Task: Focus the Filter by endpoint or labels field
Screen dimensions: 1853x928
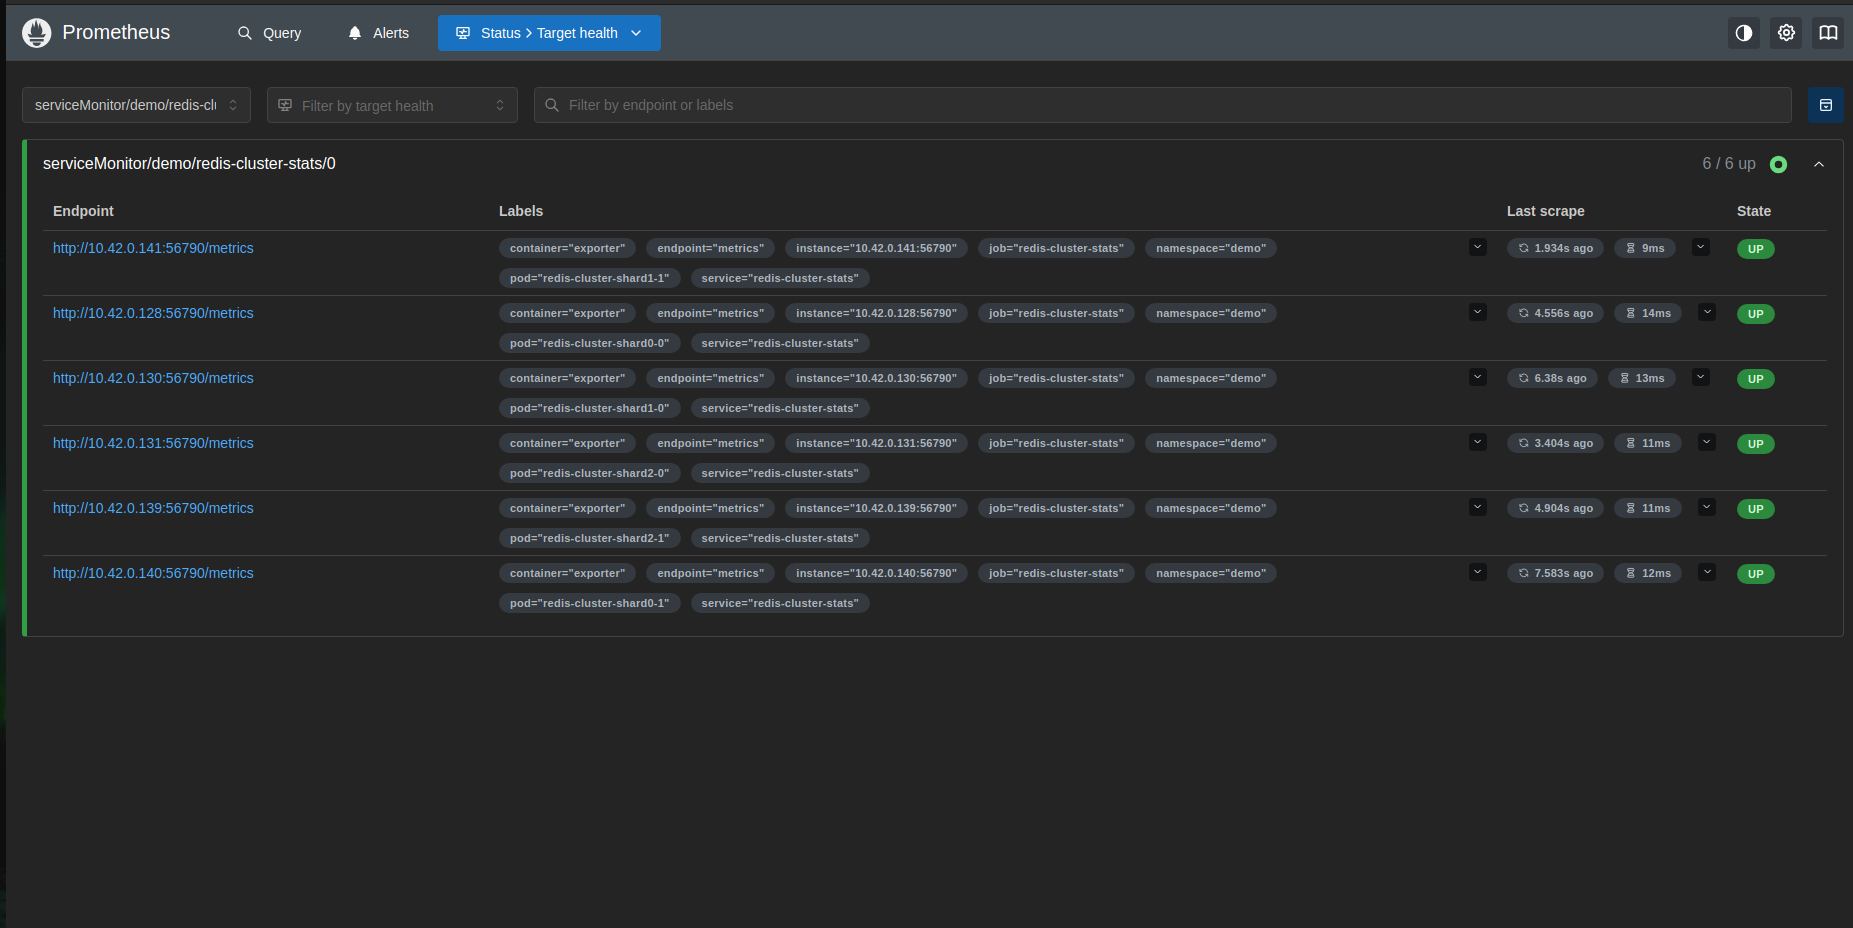Action: 1162,105
